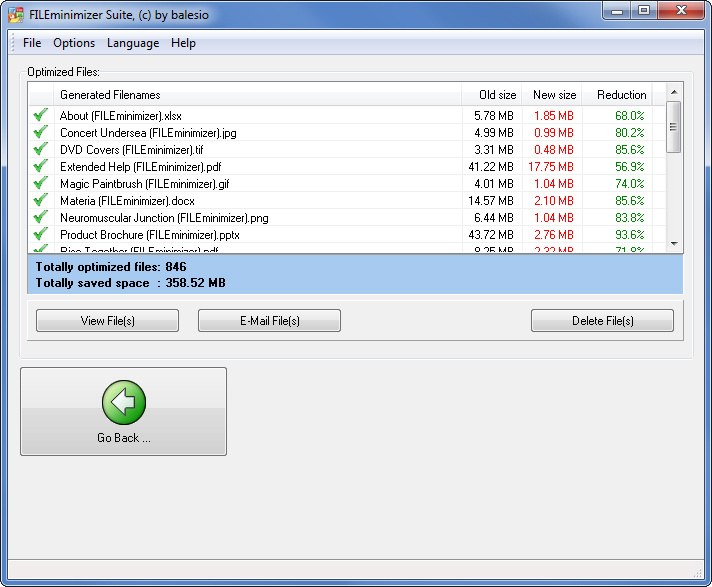Click green checkmark beside DVD Covers tif
Image resolution: width=712 pixels, height=587 pixels.
click(x=41, y=149)
